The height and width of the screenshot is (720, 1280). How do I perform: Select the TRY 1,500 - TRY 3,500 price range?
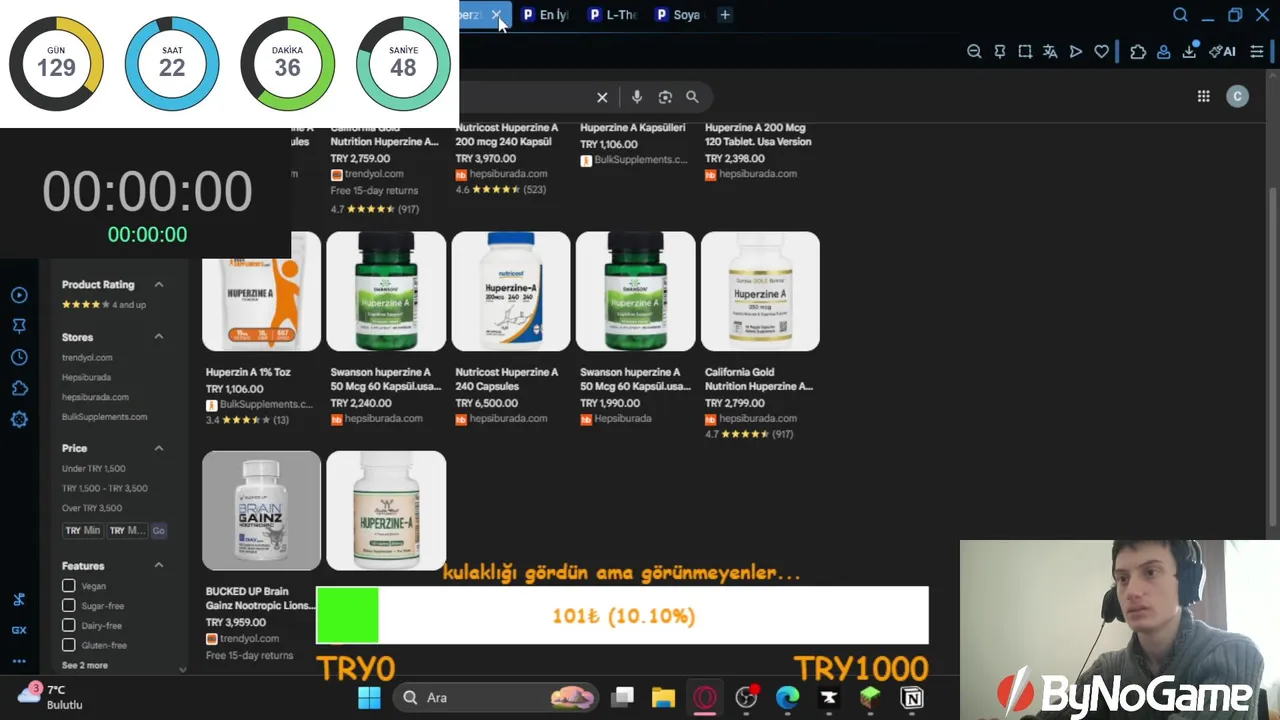[x=105, y=488]
